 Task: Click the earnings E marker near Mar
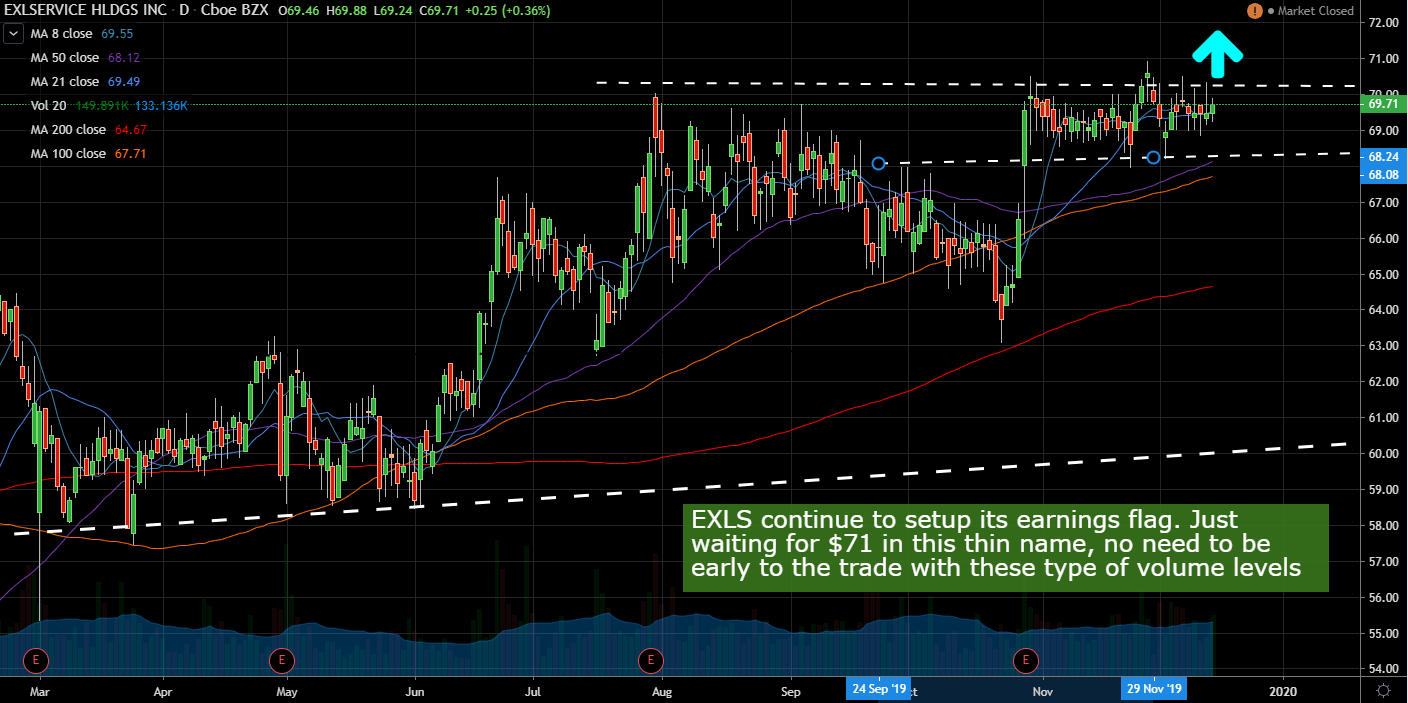point(37,660)
